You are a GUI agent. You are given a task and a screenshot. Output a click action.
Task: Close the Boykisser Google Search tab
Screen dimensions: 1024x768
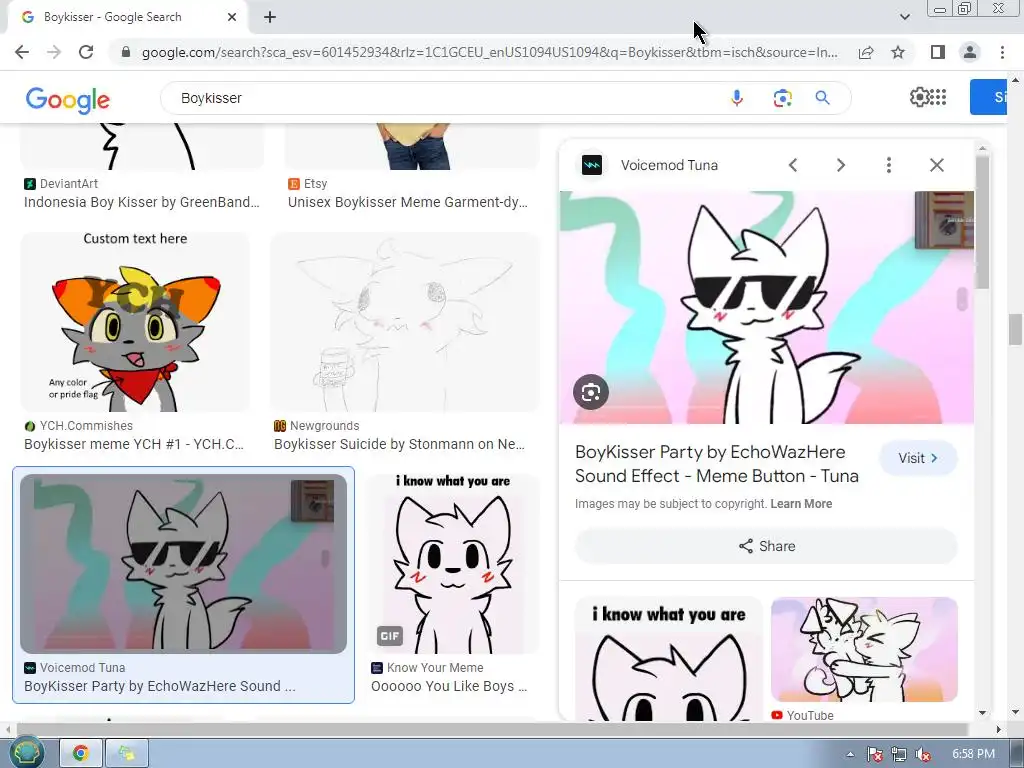[232, 17]
